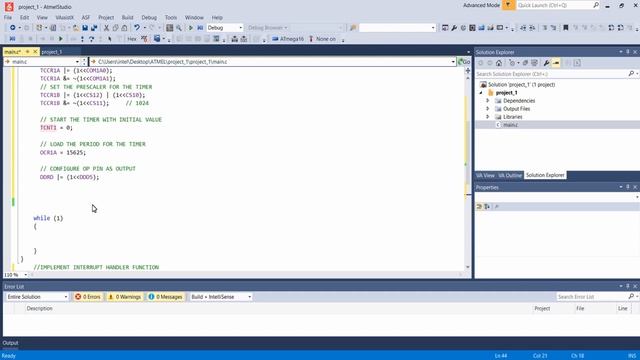Switch to VA Outline tab

(x=510, y=175)
